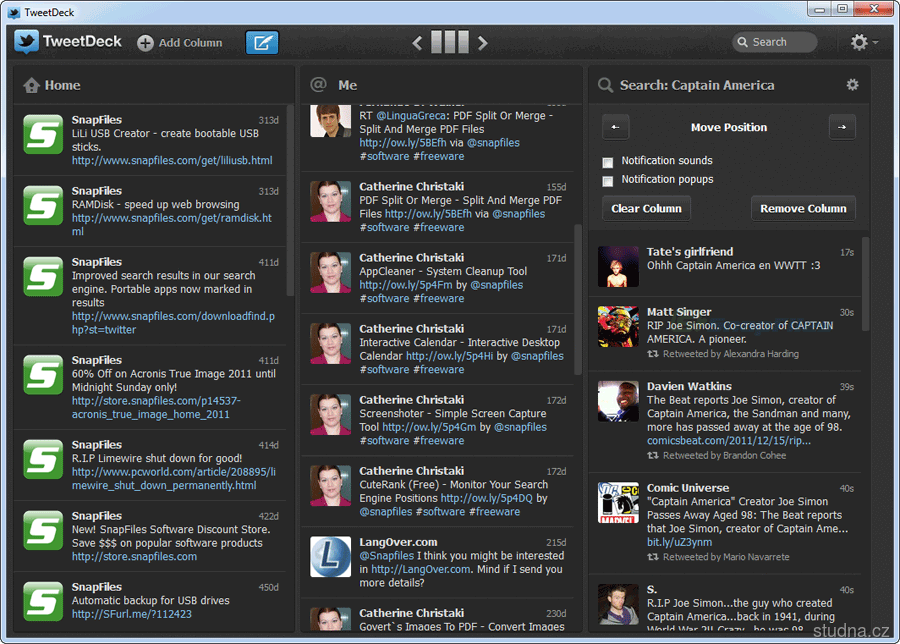The width and height of the screenshot is (900, 644).
Task: Click the Me column scrollbar
Action: (578, 300)
